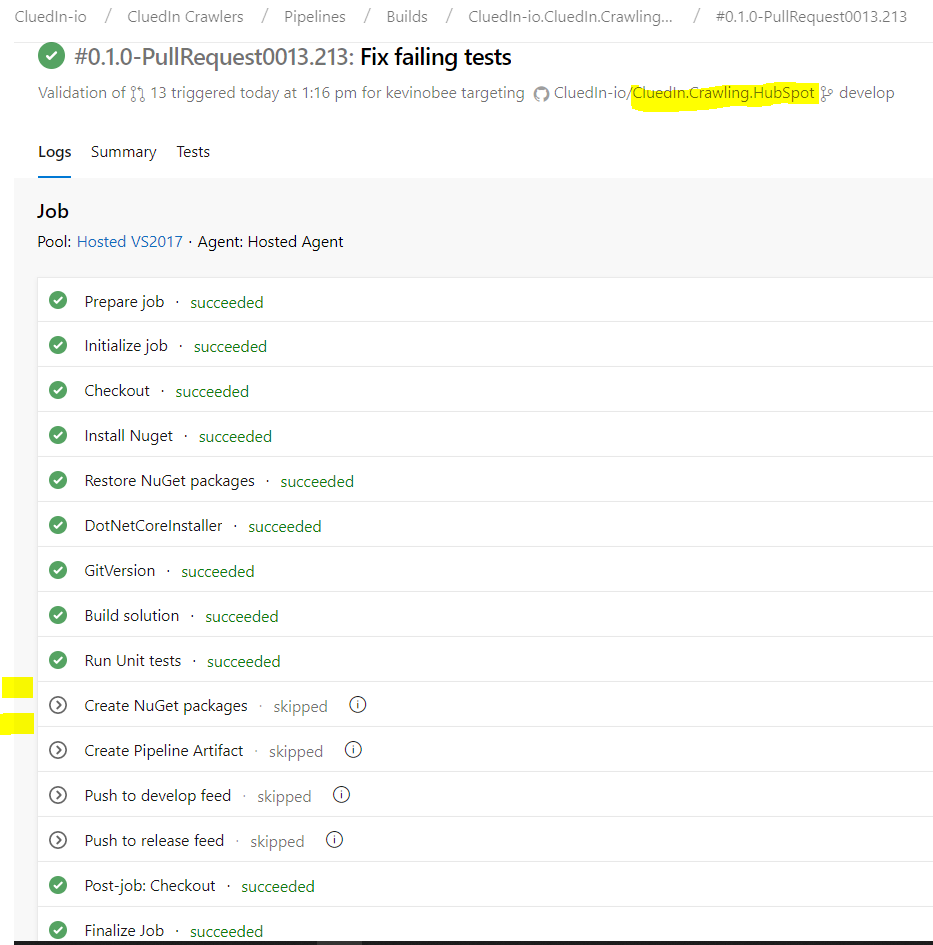Click succeeded status beside Build solution
Image resolution: width=933 pixels, height=945 pixels.
click(x=242, y=617)
